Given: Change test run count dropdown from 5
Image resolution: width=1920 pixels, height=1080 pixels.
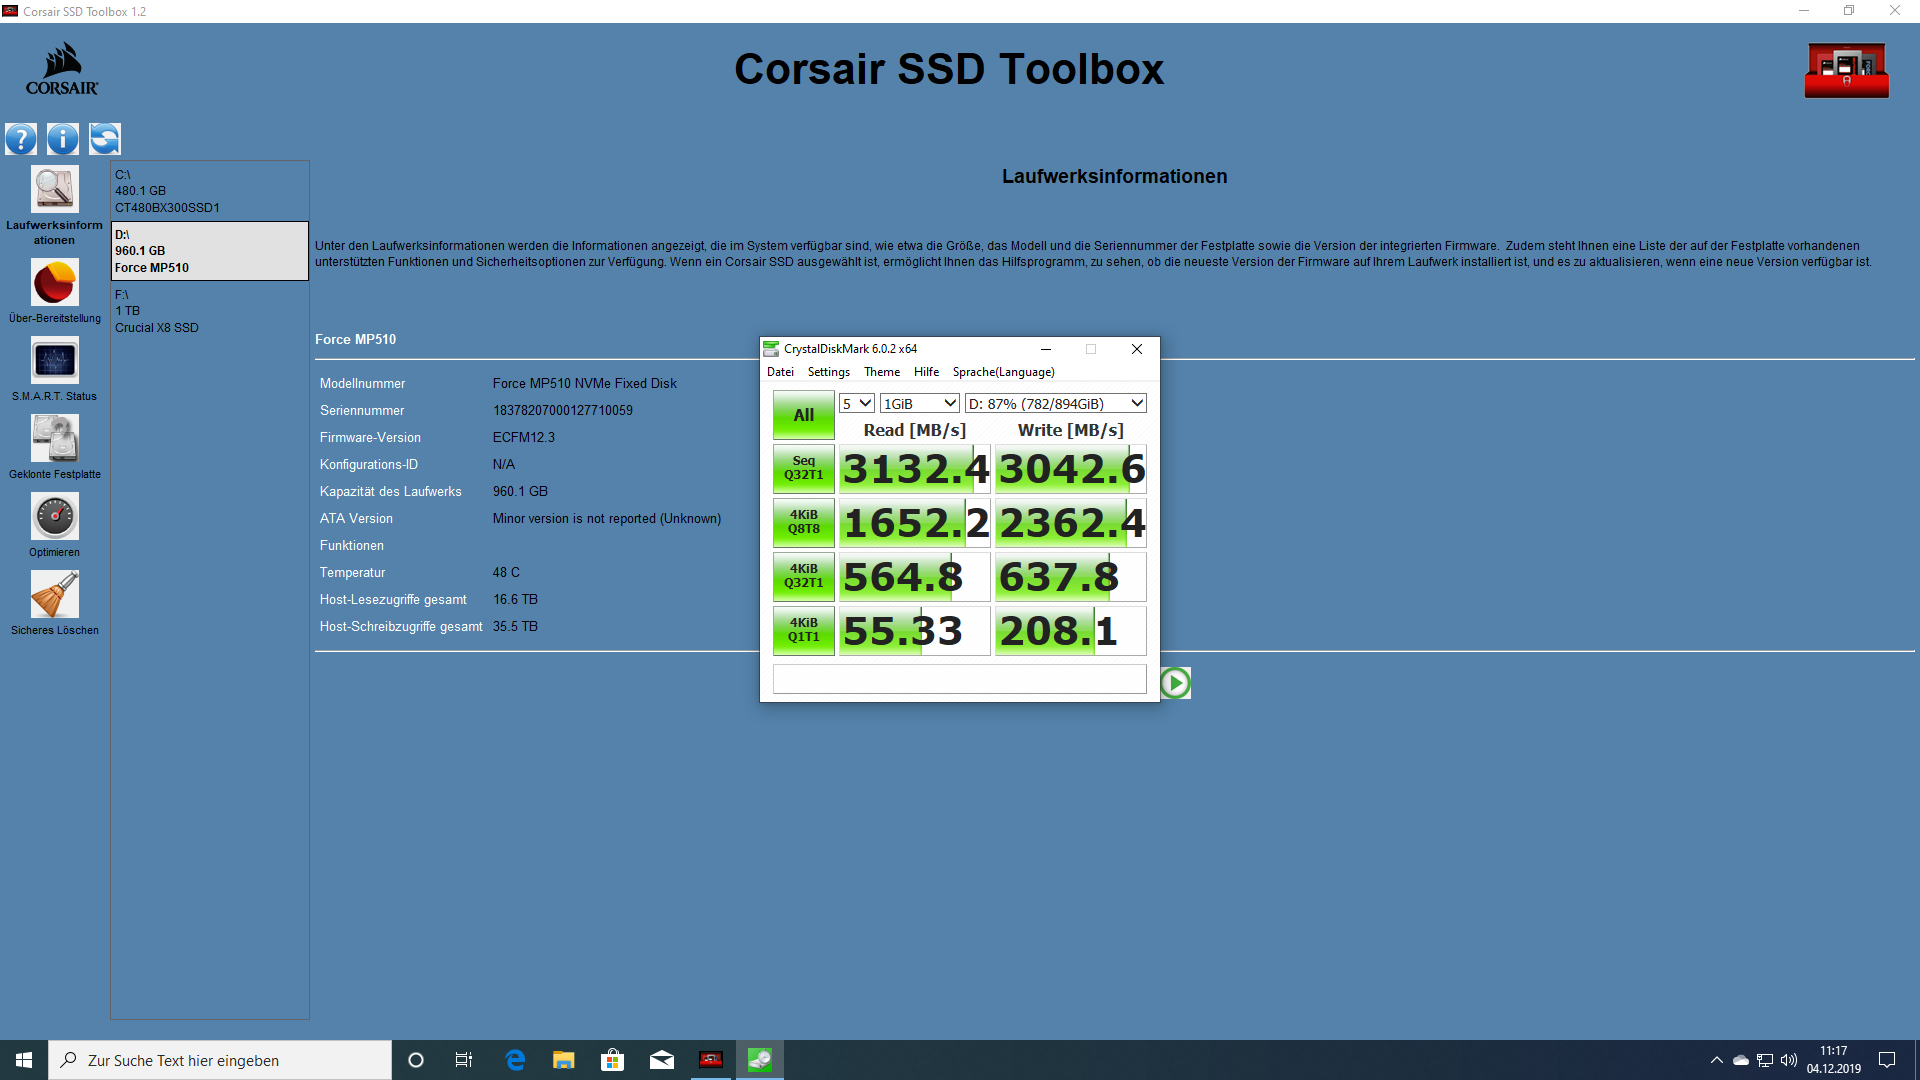Looking at the screenshot, I should [x=856, y=403].
